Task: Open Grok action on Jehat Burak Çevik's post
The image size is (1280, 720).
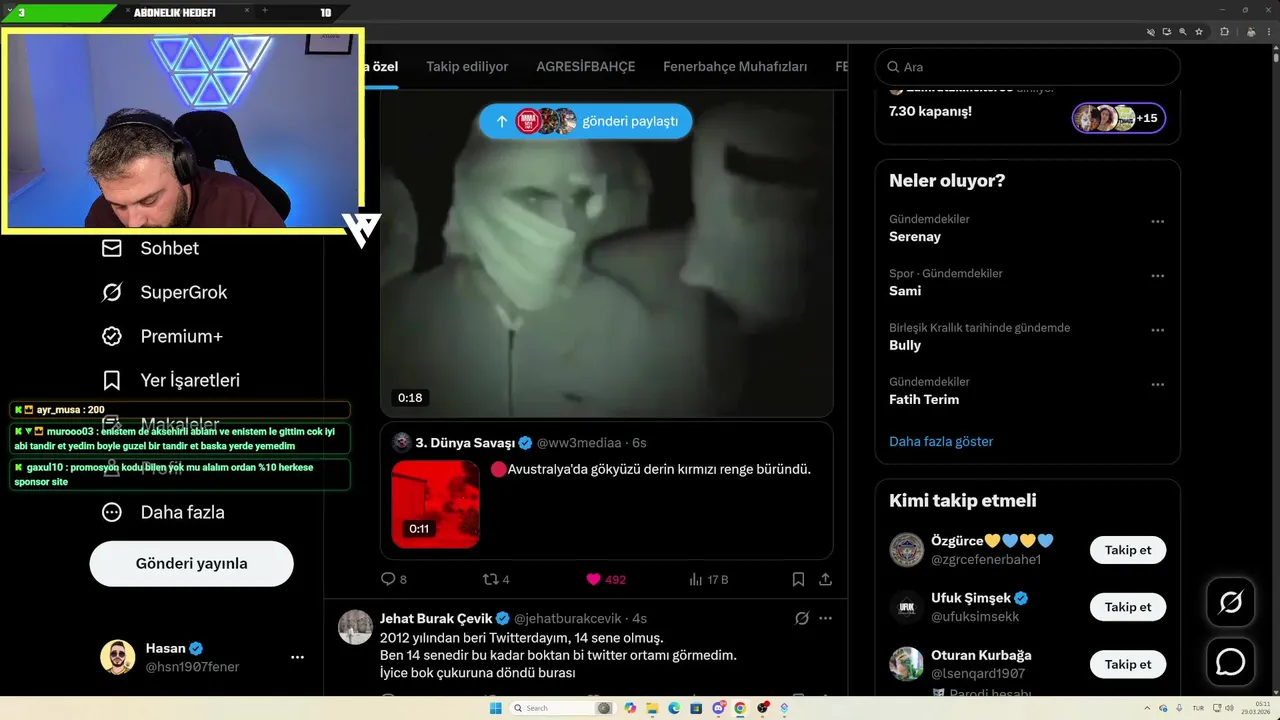Action: [x=801, y=618]
